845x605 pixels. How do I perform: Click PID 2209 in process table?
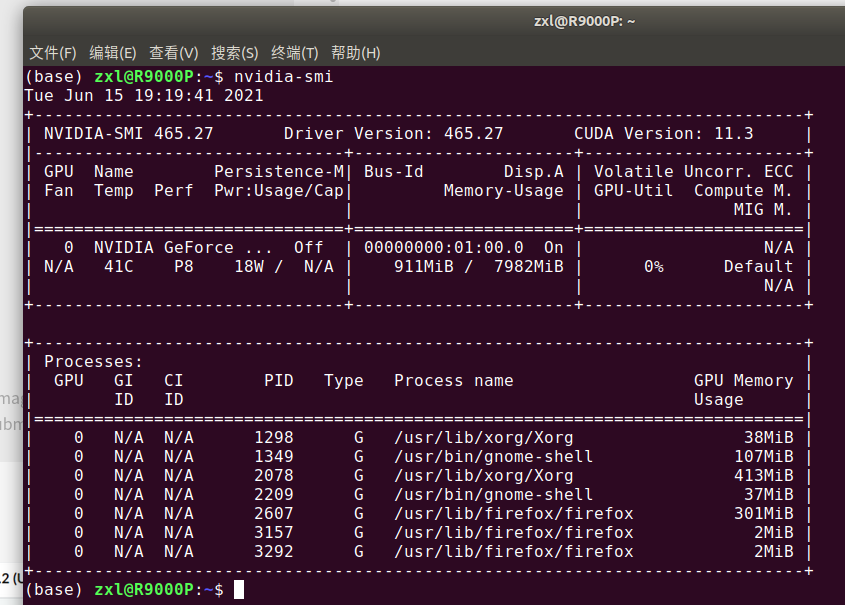click(274, 494)
